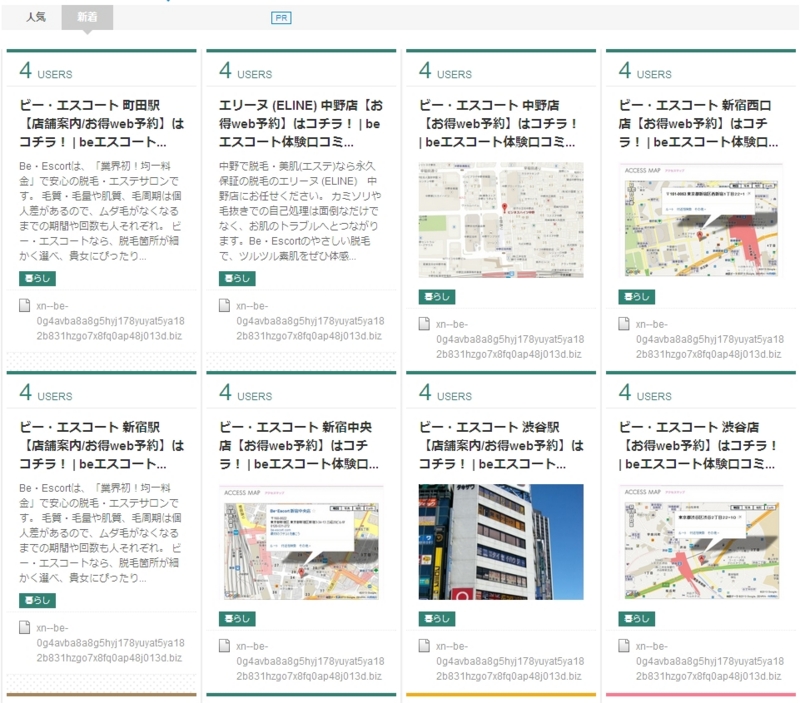Open the ビー・エスコート 新宿中央店 article title
This screenshot has height=703, width=800.
(298, 445)
